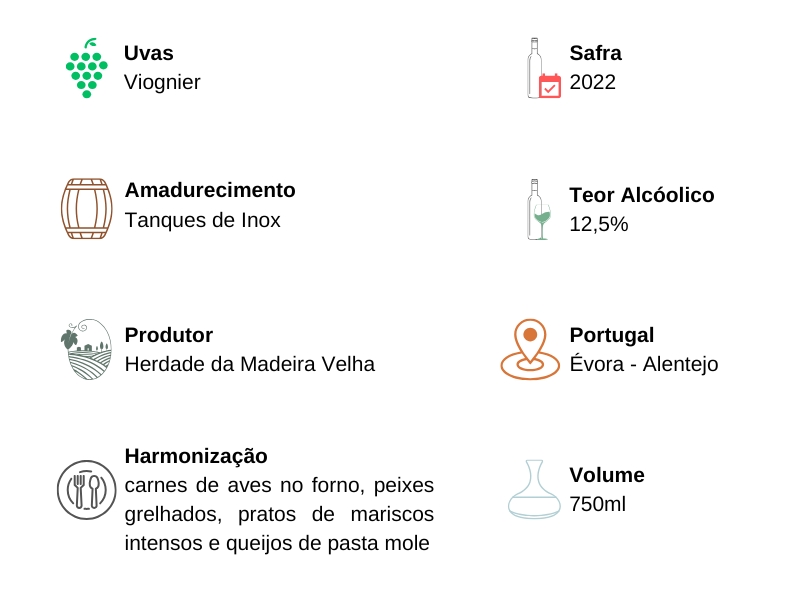Click the food pairing description paragraph
Screen dimensions: 800x600
click(x=279, y=514)
